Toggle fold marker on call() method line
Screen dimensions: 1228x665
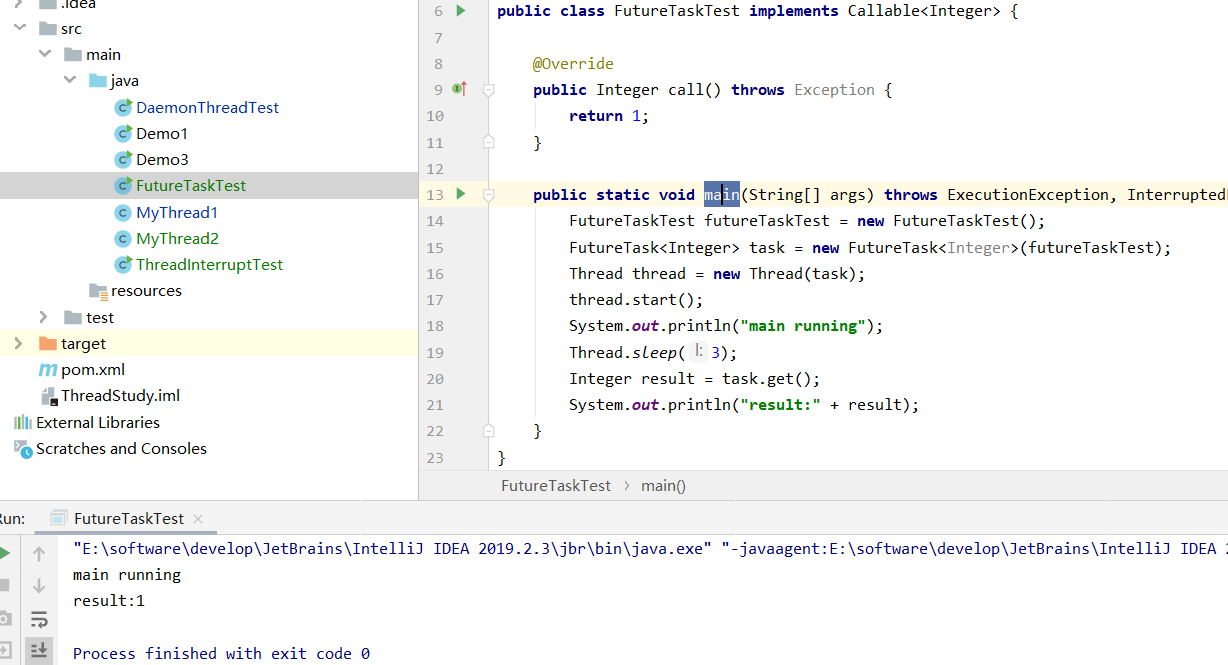click(x=489, y=90)
